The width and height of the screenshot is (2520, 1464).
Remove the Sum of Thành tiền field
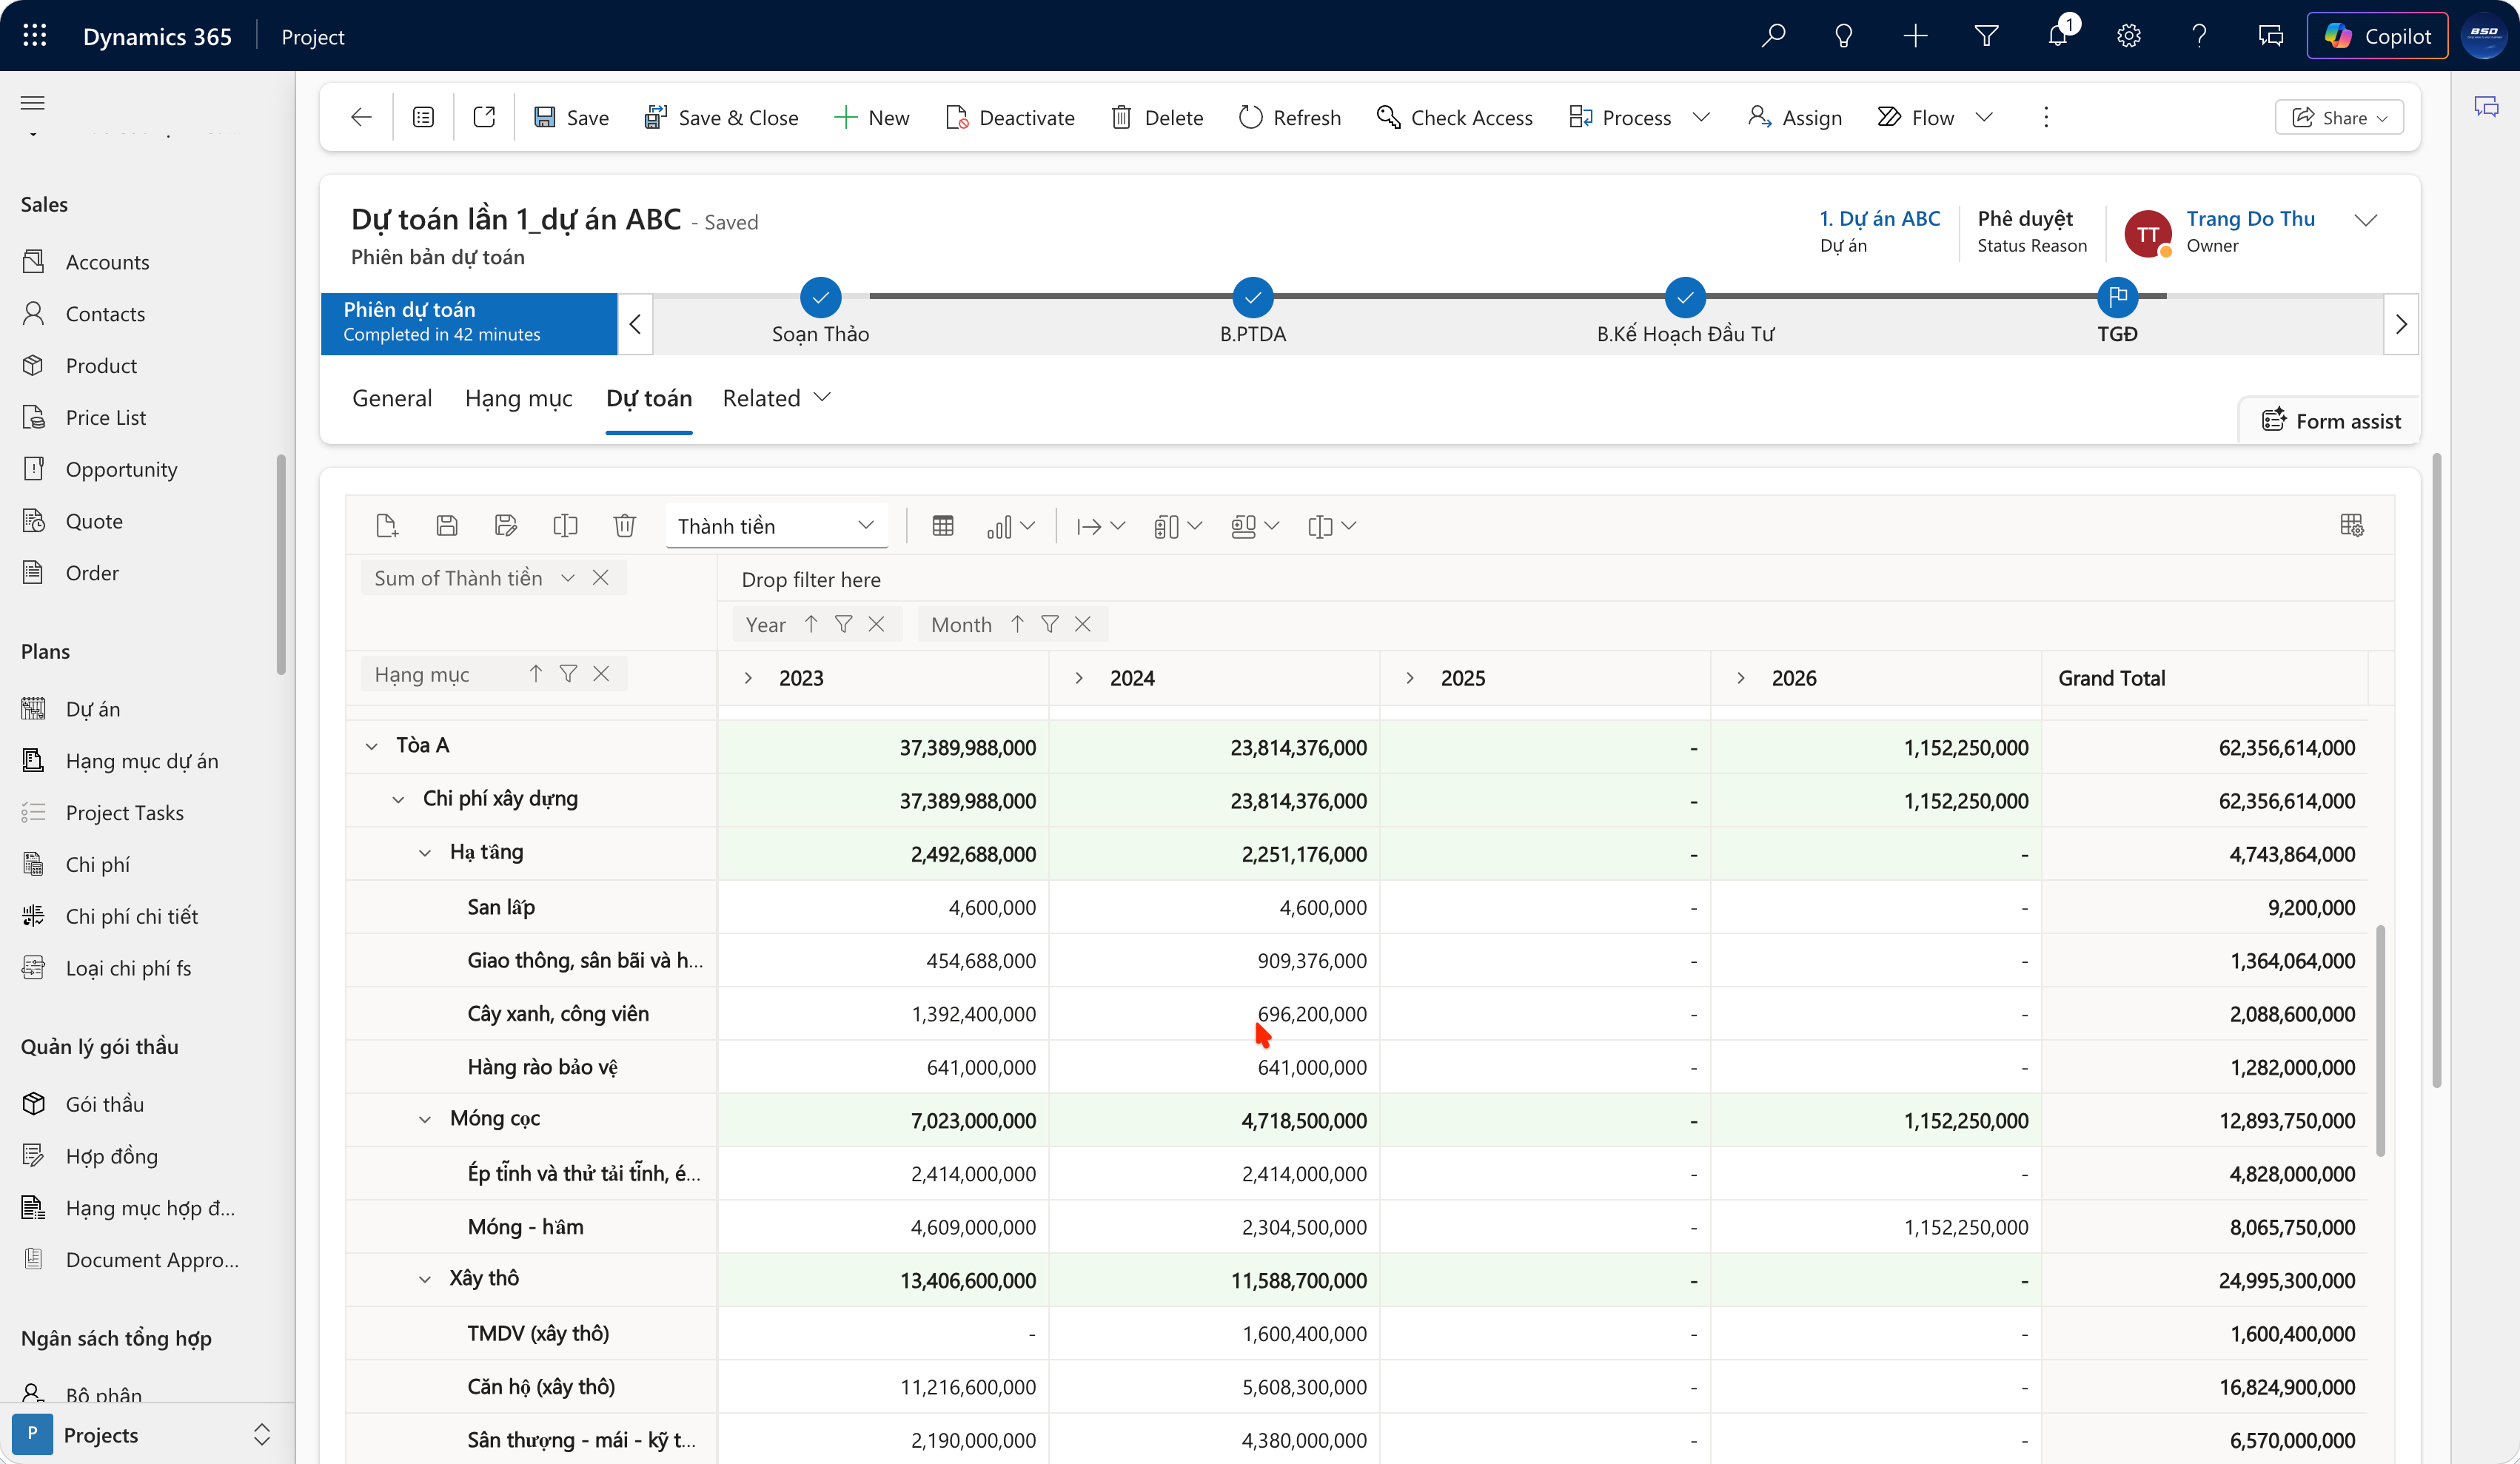pos(600,578)
